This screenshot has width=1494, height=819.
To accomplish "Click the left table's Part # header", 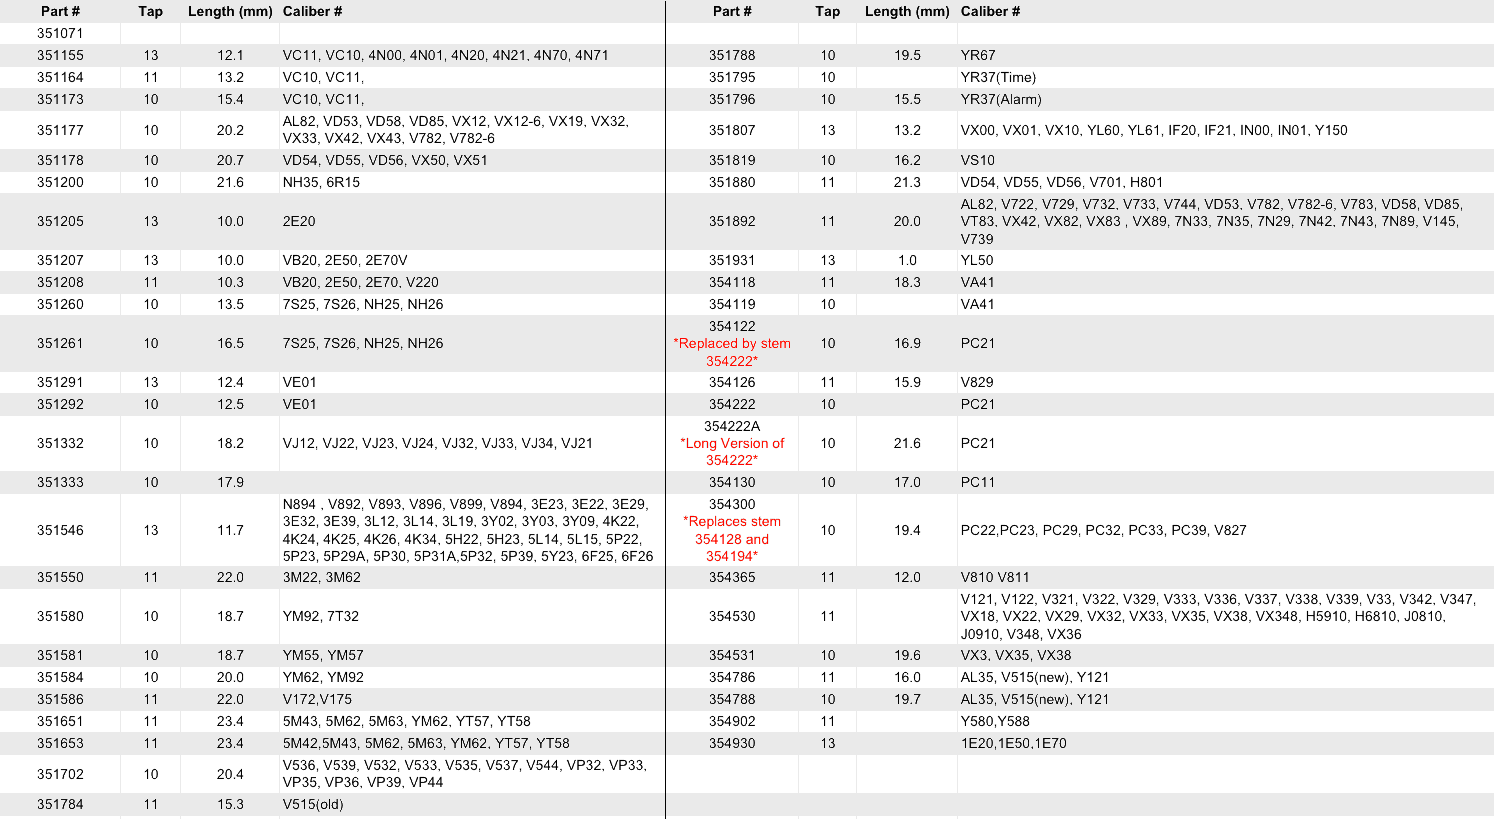I will 60,11.
